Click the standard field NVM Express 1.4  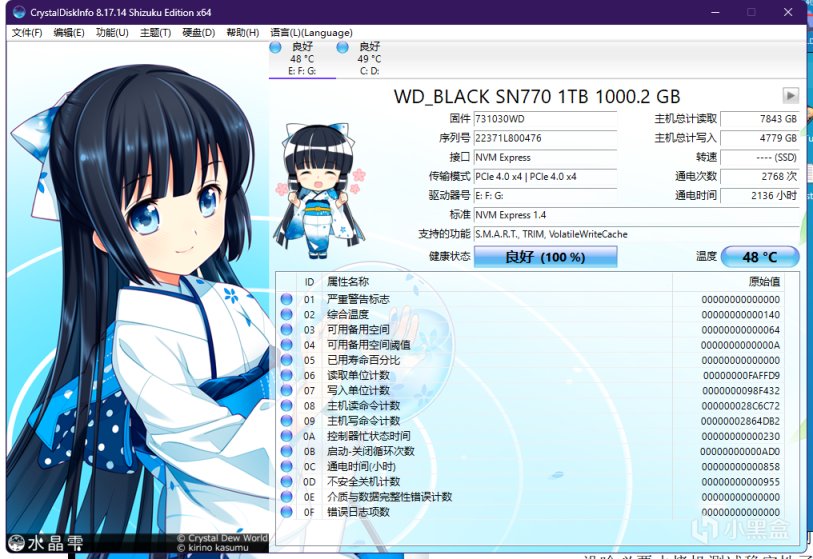[x=637, y=215]
